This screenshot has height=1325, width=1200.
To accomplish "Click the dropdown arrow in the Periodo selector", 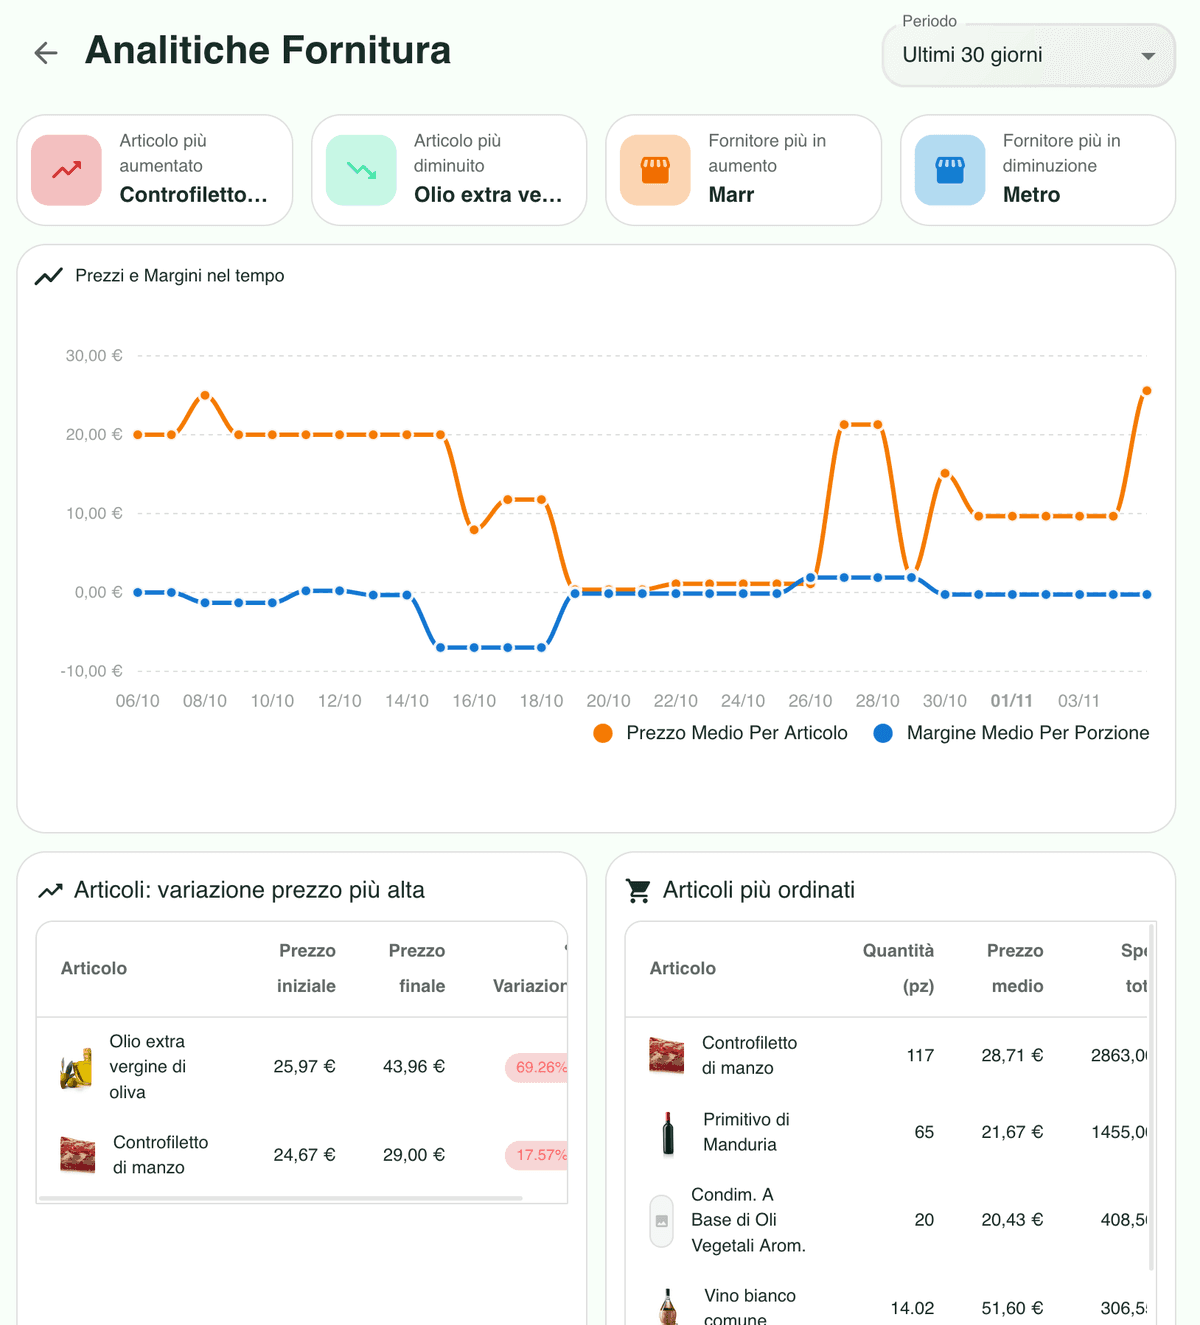I will [1148, 56].
